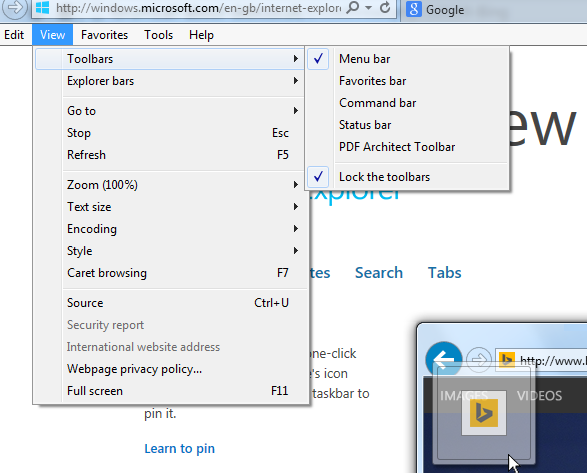Open the Favorites menu

pyautogui.click(x=104, y=35)
